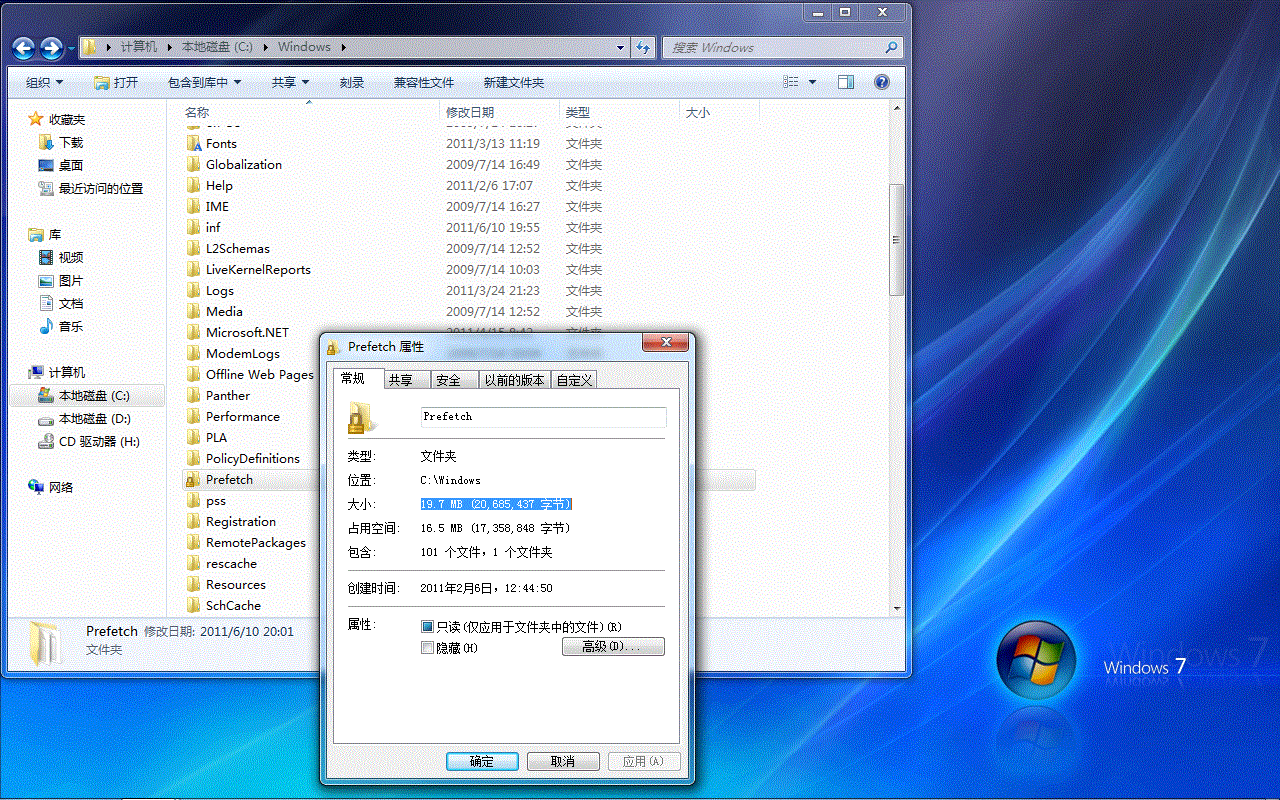This screenshot has height=800, width=1280.
Task: Click the 计算机 icon in the sidebar
Action: click(x=36, y=372)
